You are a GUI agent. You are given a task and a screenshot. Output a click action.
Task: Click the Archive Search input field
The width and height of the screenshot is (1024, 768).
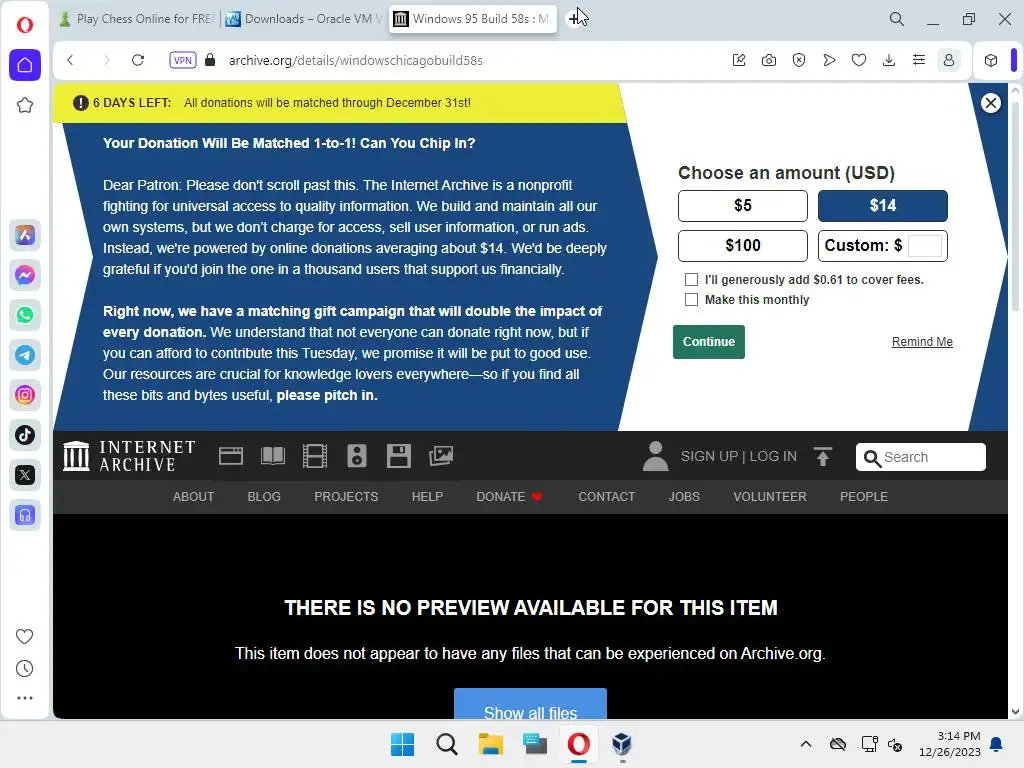(921, 457)
